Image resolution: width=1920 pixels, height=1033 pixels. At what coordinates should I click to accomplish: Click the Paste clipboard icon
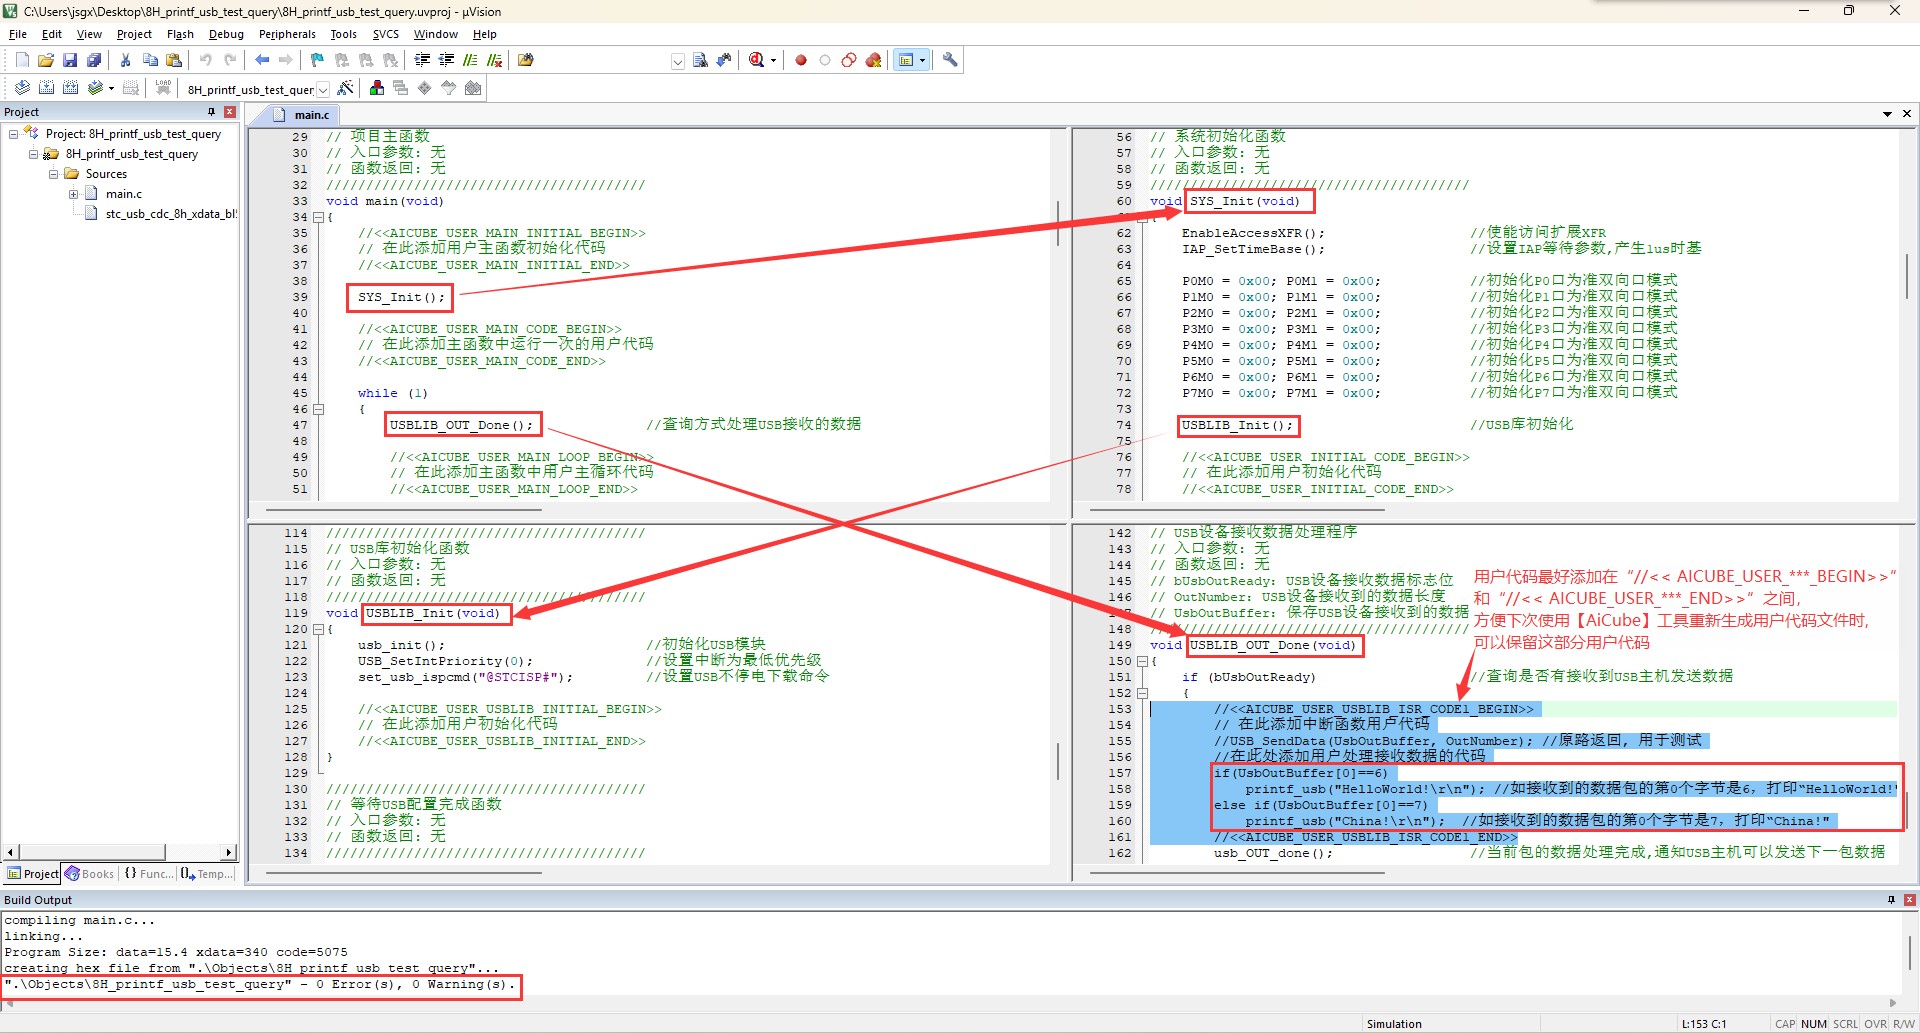174,60
